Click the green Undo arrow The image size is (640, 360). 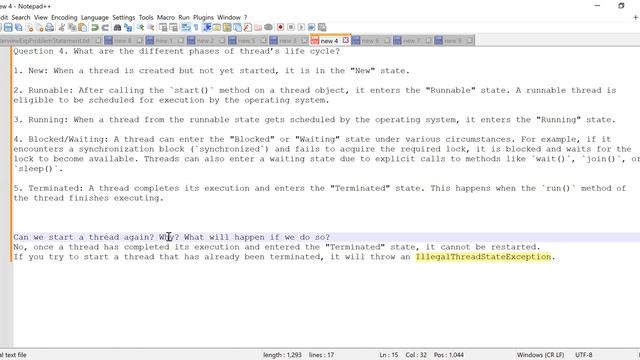coord(95,27)
